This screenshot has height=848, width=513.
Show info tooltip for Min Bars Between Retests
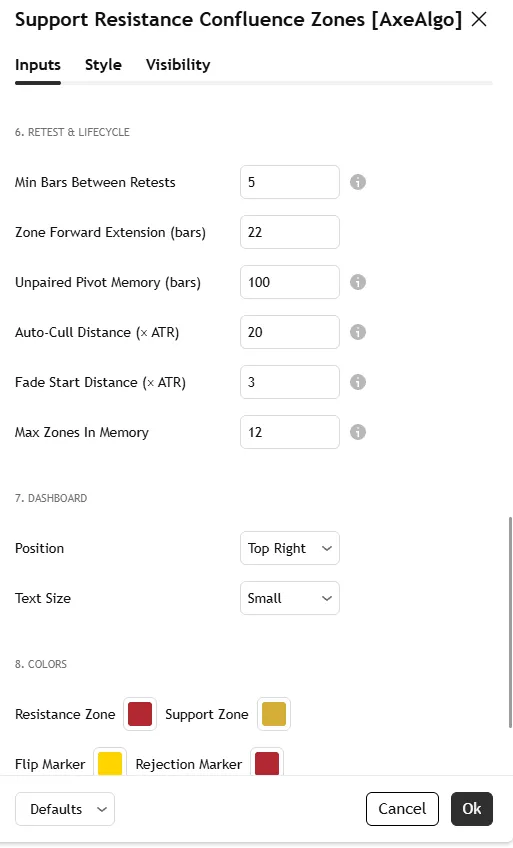click(x=358, y=182)
